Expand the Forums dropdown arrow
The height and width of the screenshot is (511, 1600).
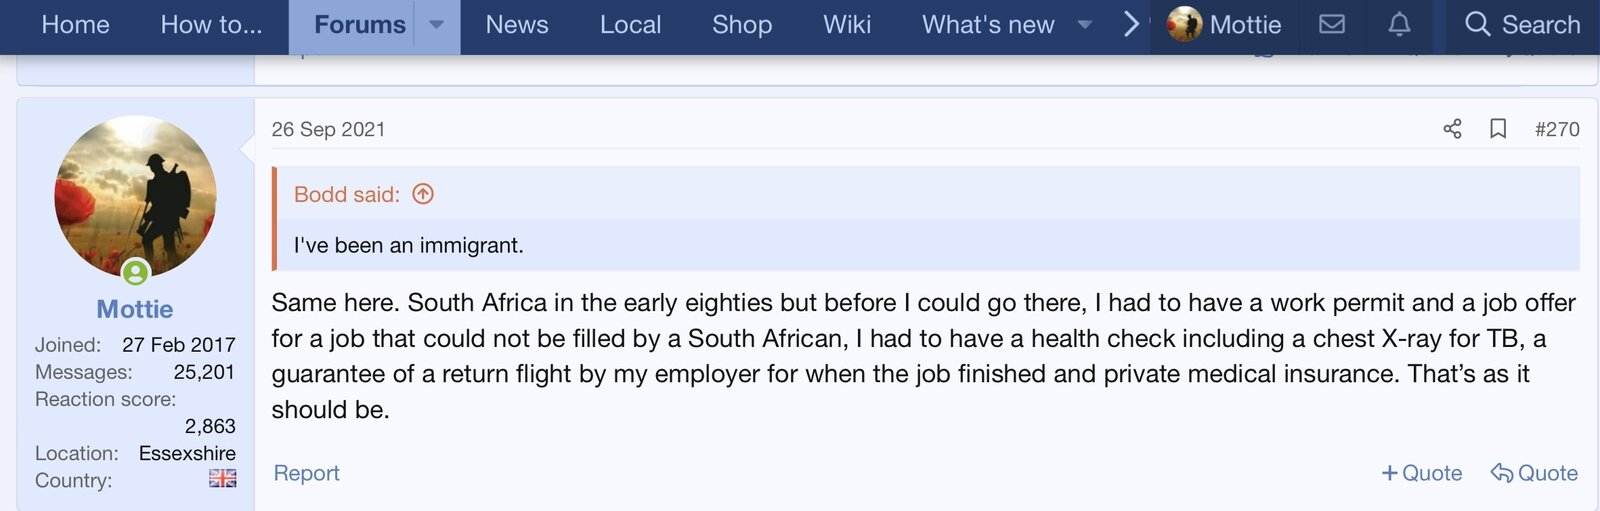click(437, 25)
